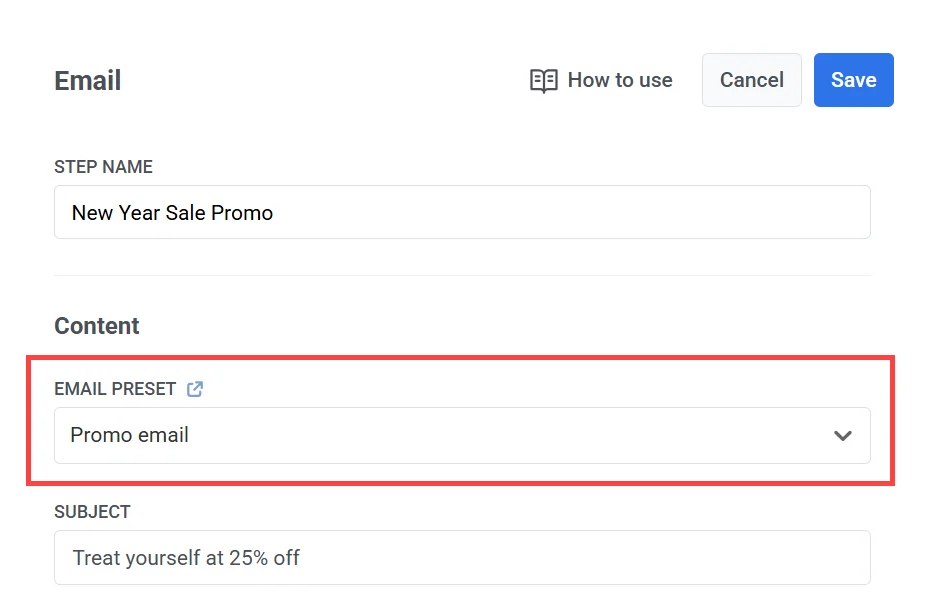Viewport: 930px width, 610px height.
Task: Open the Email Preset external link icon
Action: pyautogui.click(x=195, y=389)
